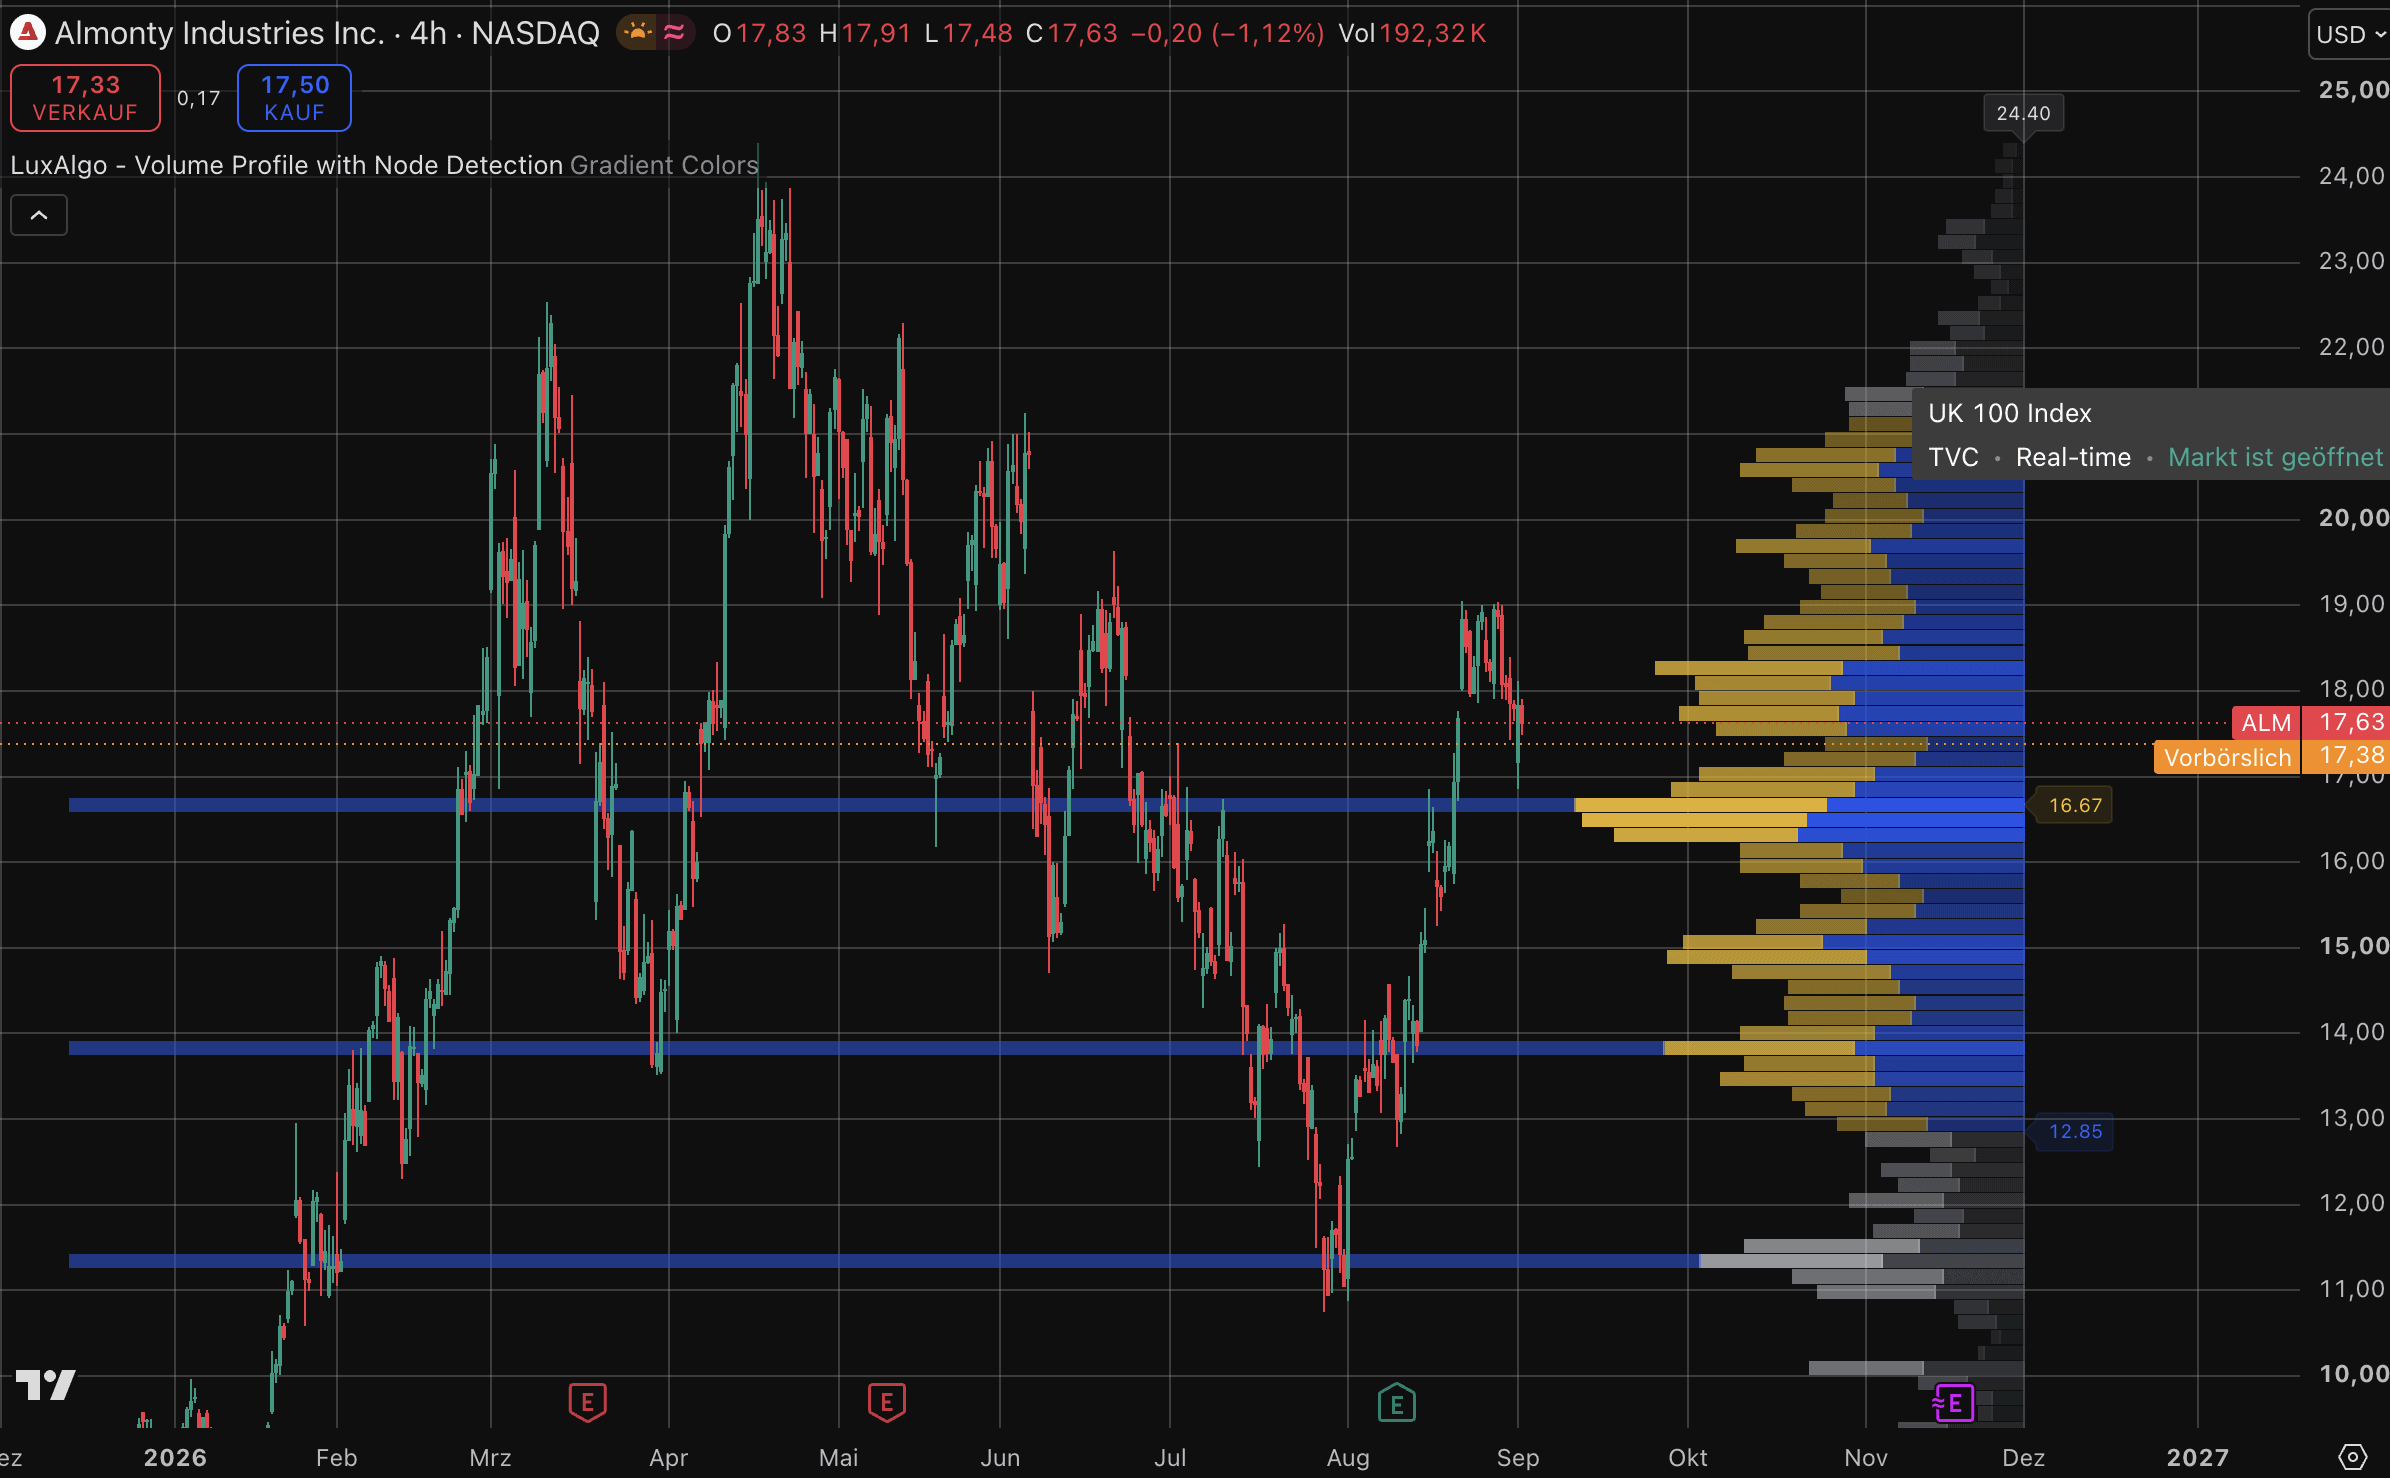
Task: Click the close value C 17,63
Action: click(x=1072, y=33)
